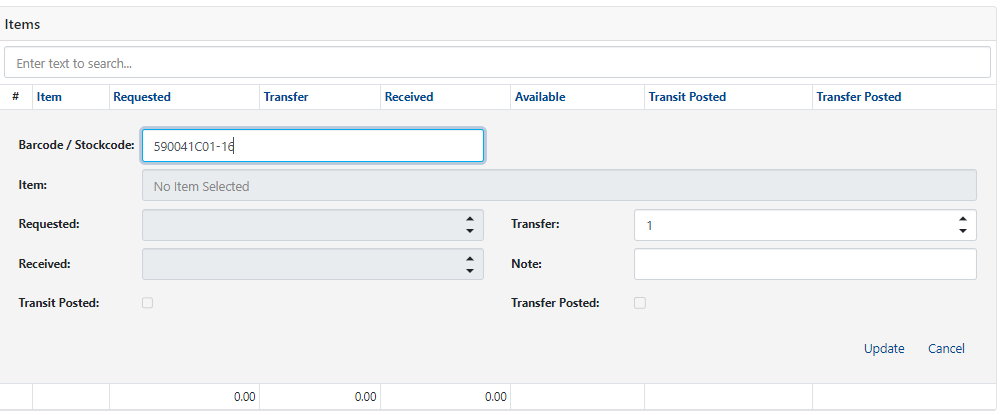Click the Requested field up arrow
The height and width of the screenshot is (415, 1000).
(x=469, y=219)
